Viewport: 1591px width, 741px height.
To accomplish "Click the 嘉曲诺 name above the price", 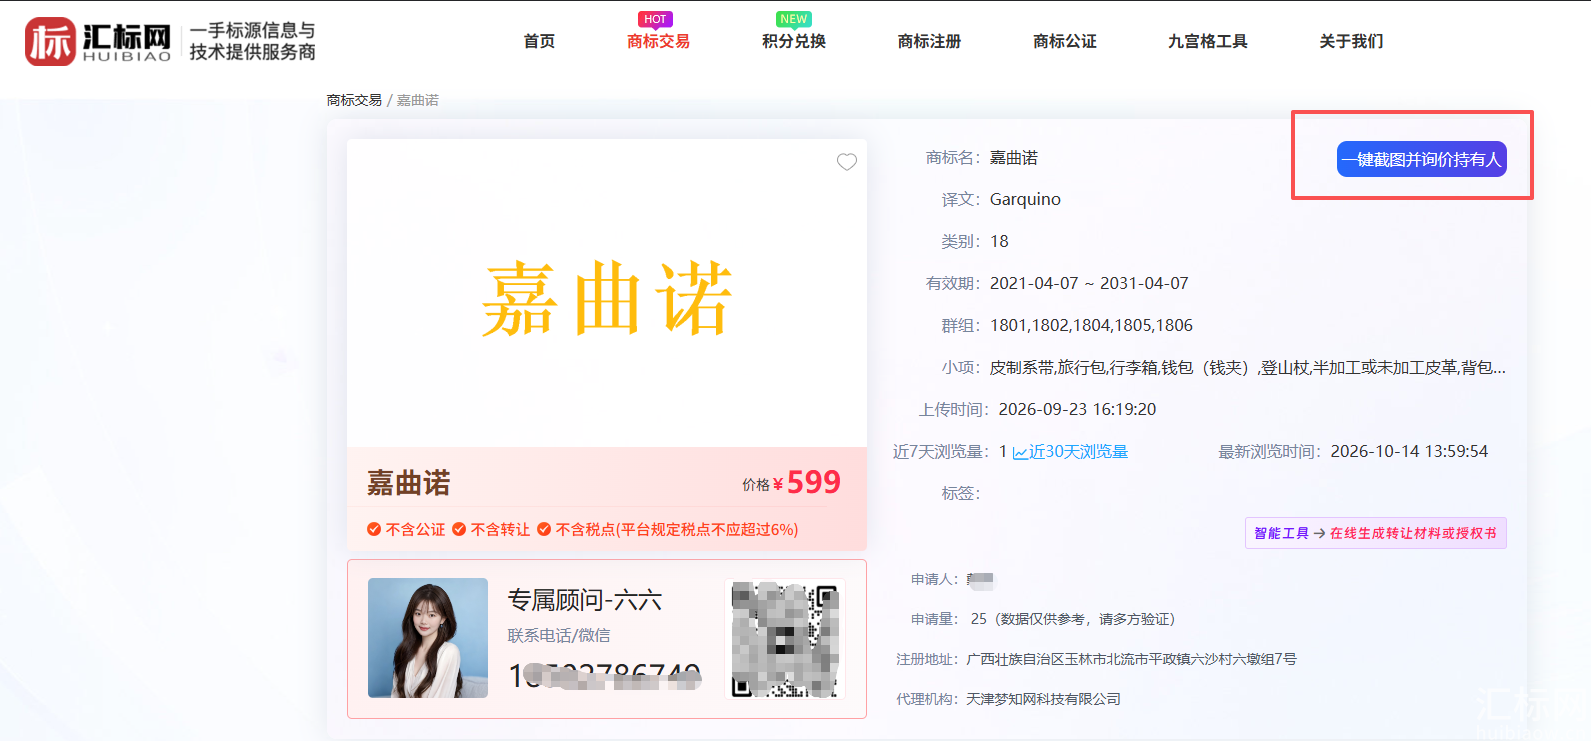I will click(409, 483).
